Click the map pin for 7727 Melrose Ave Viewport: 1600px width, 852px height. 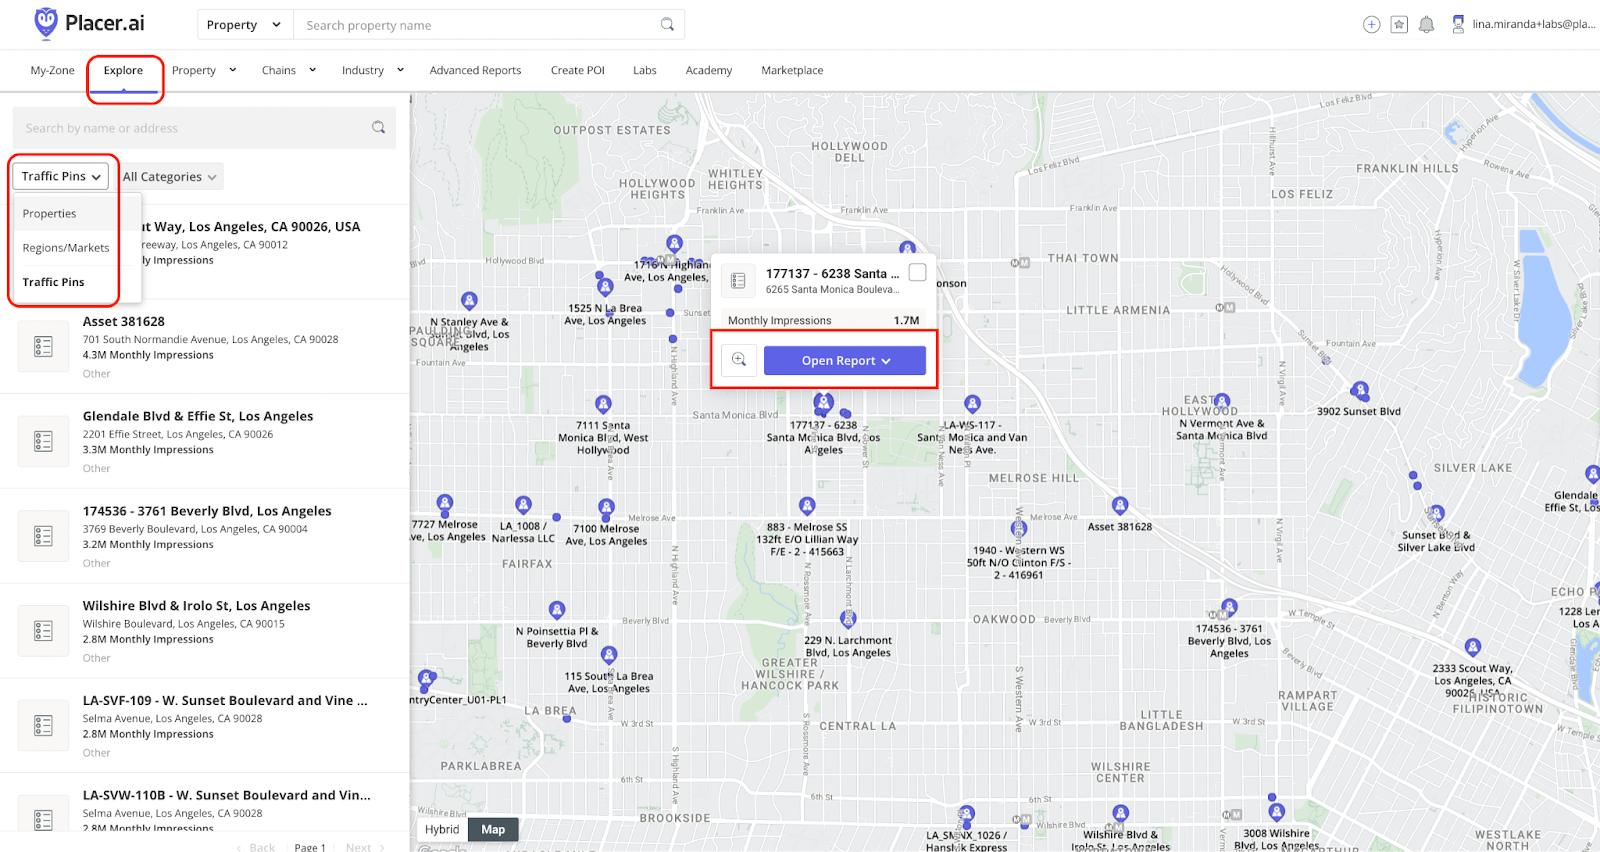click(x=445, y=503)
